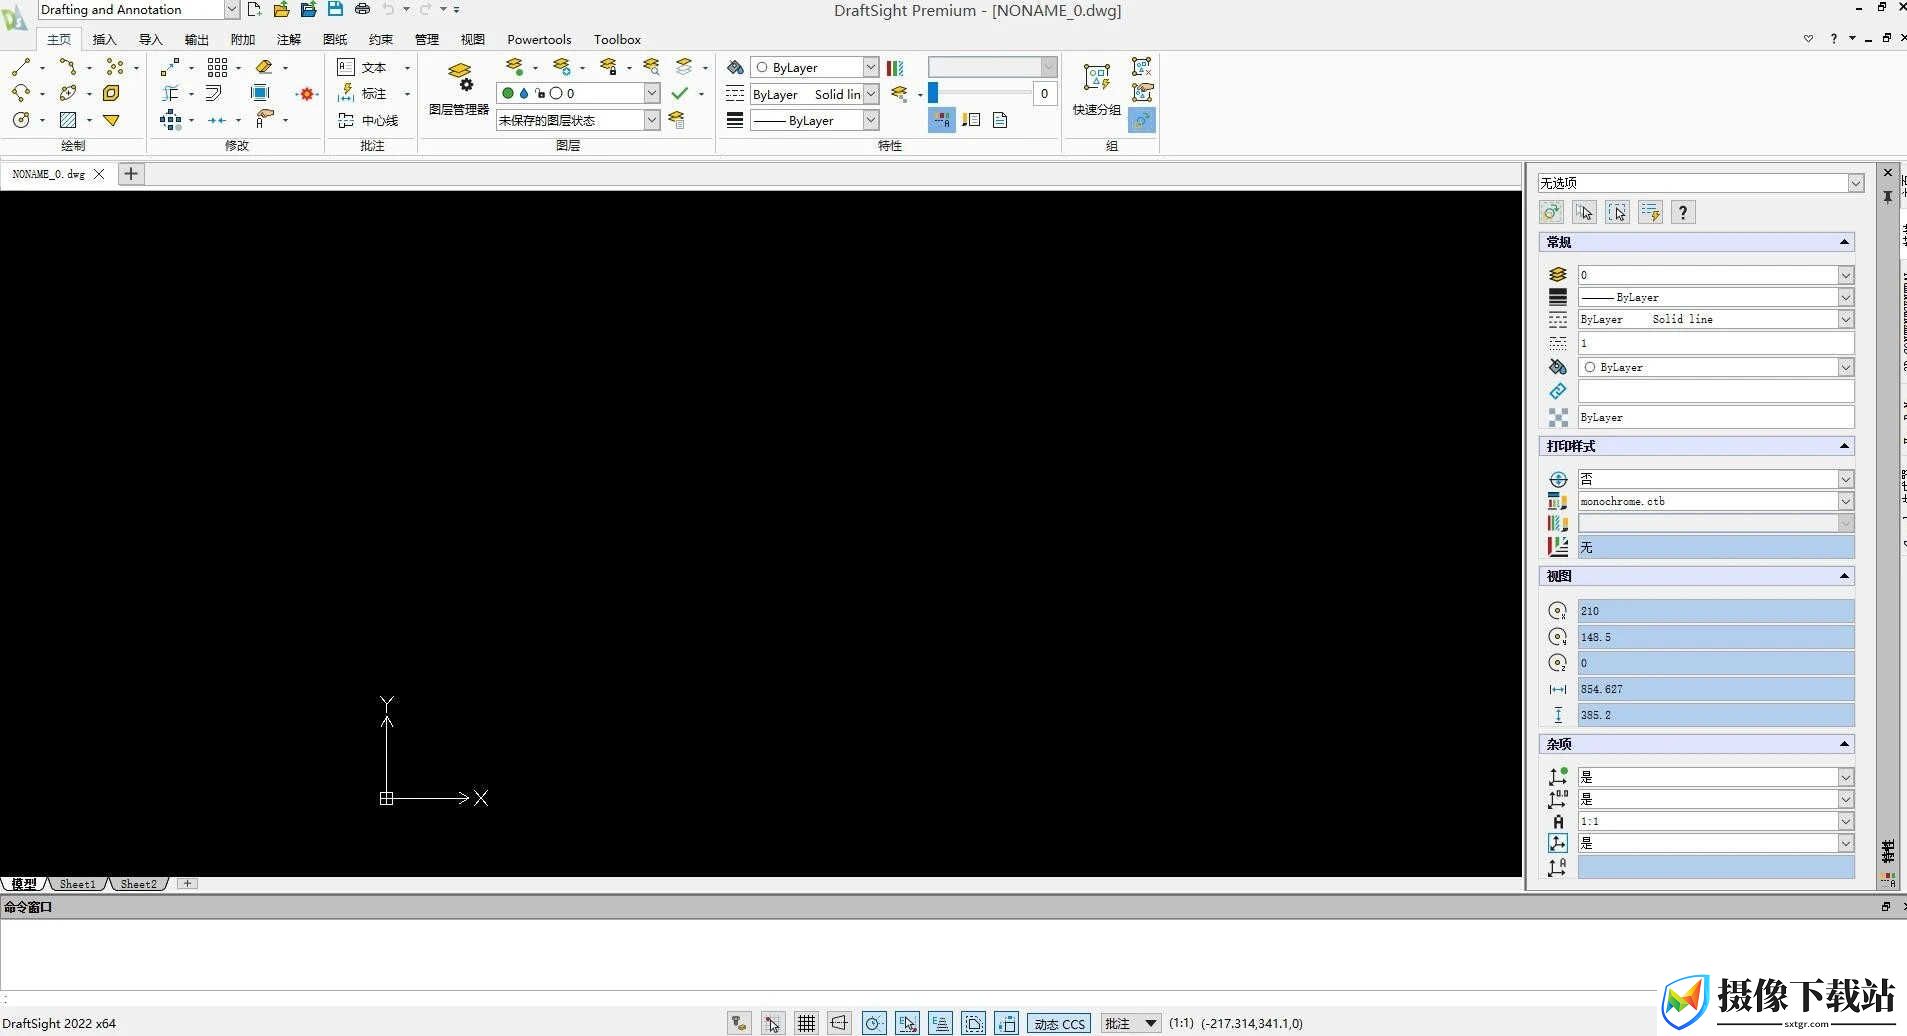Close the NONAME_0.dwg document tab

pyautogui.click(x=99, y=174)
